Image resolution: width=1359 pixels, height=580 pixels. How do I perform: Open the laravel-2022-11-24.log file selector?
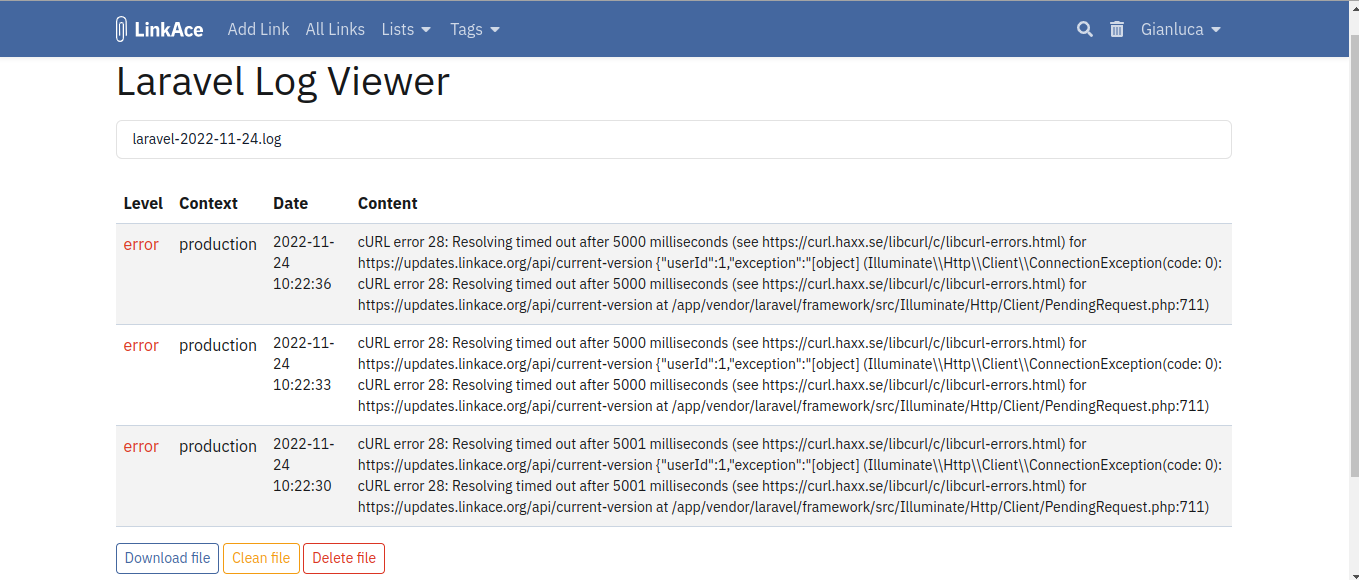point(674,139)
